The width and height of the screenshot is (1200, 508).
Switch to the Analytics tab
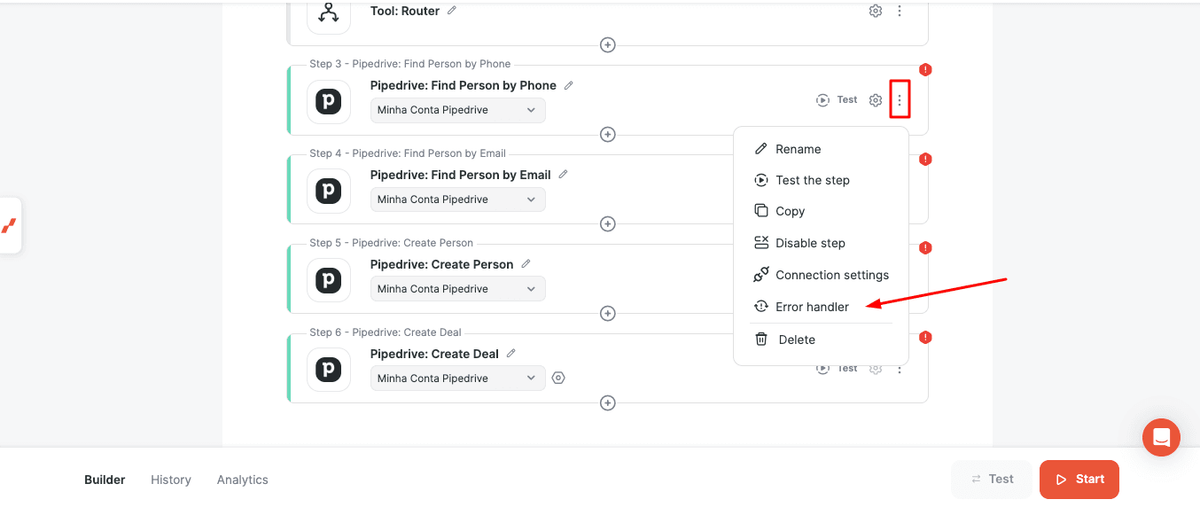243,480
